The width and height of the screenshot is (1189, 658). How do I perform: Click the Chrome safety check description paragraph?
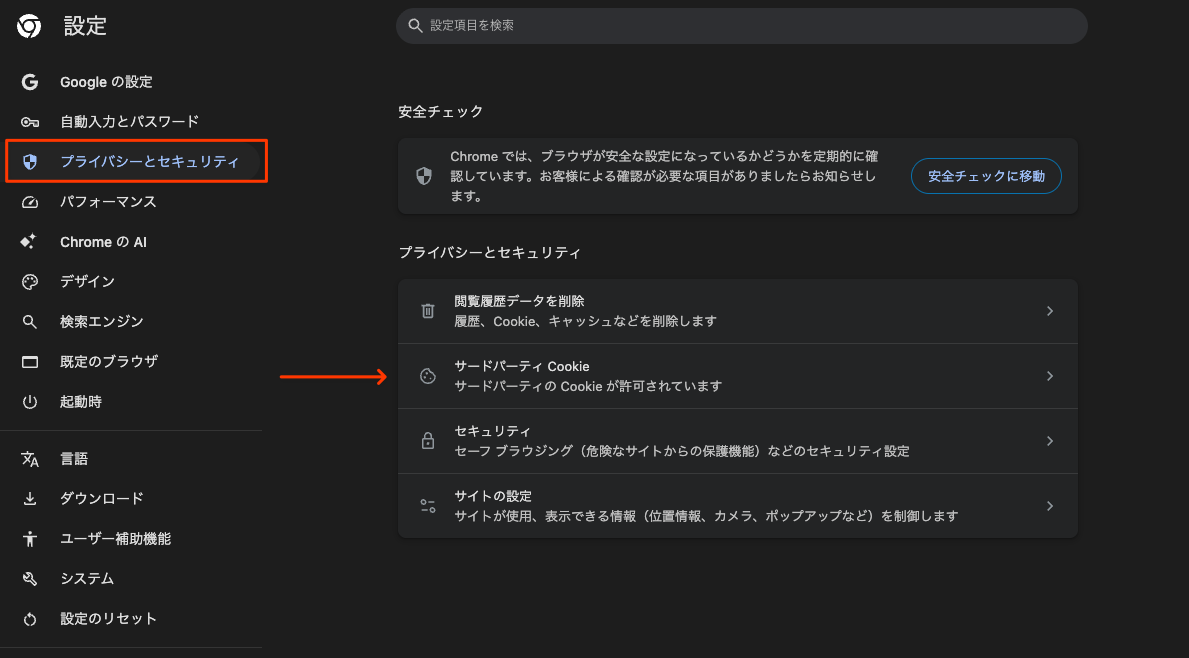pyautogui.click(x=665, y=176)
